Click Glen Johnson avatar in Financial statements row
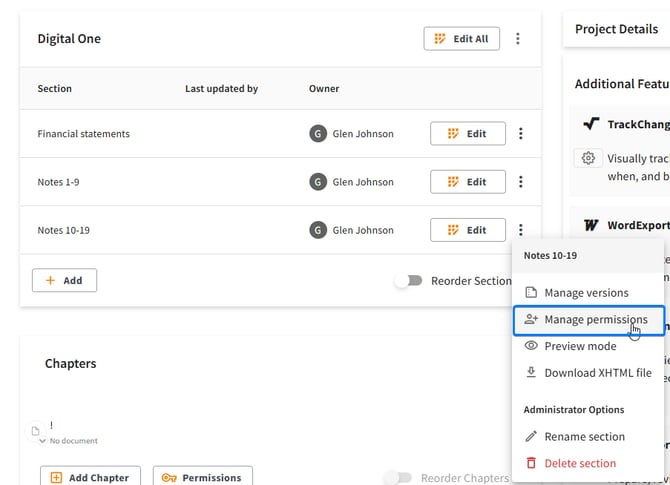 tap(318, 134)
